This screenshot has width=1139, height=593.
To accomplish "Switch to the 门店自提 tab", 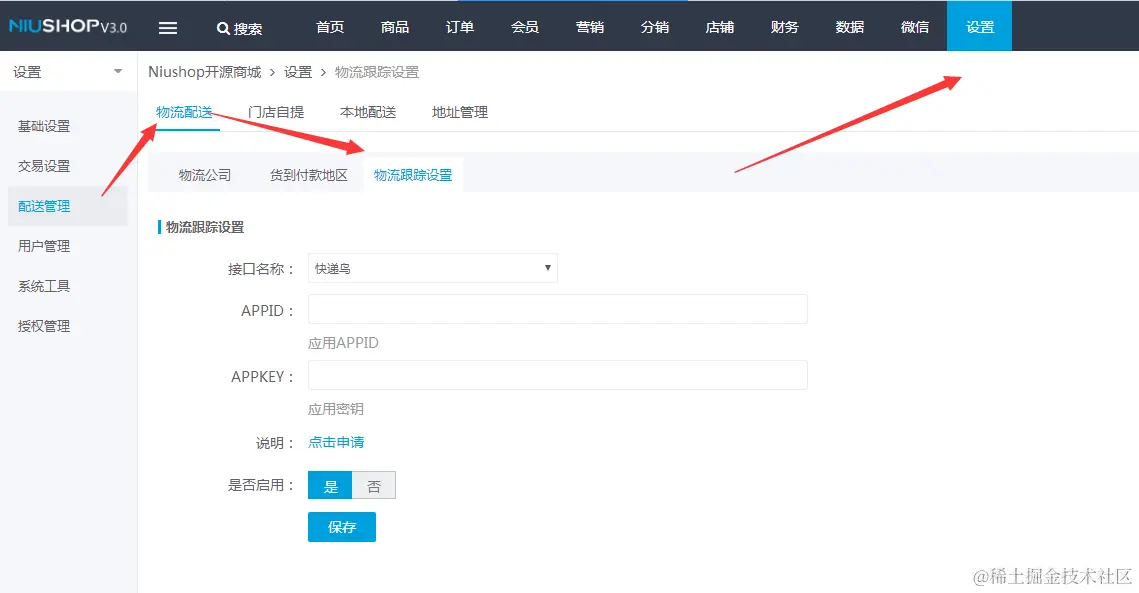I will [276, 112].
